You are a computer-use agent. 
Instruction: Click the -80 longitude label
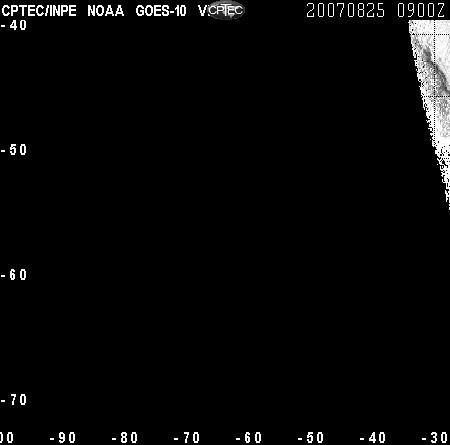(x=125, y=438)
